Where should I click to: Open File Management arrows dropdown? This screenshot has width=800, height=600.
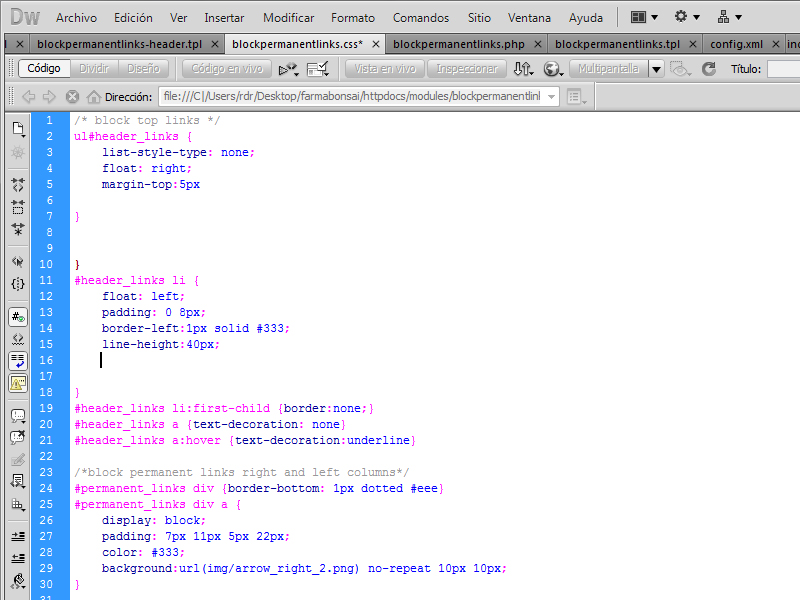coord(523,69)
